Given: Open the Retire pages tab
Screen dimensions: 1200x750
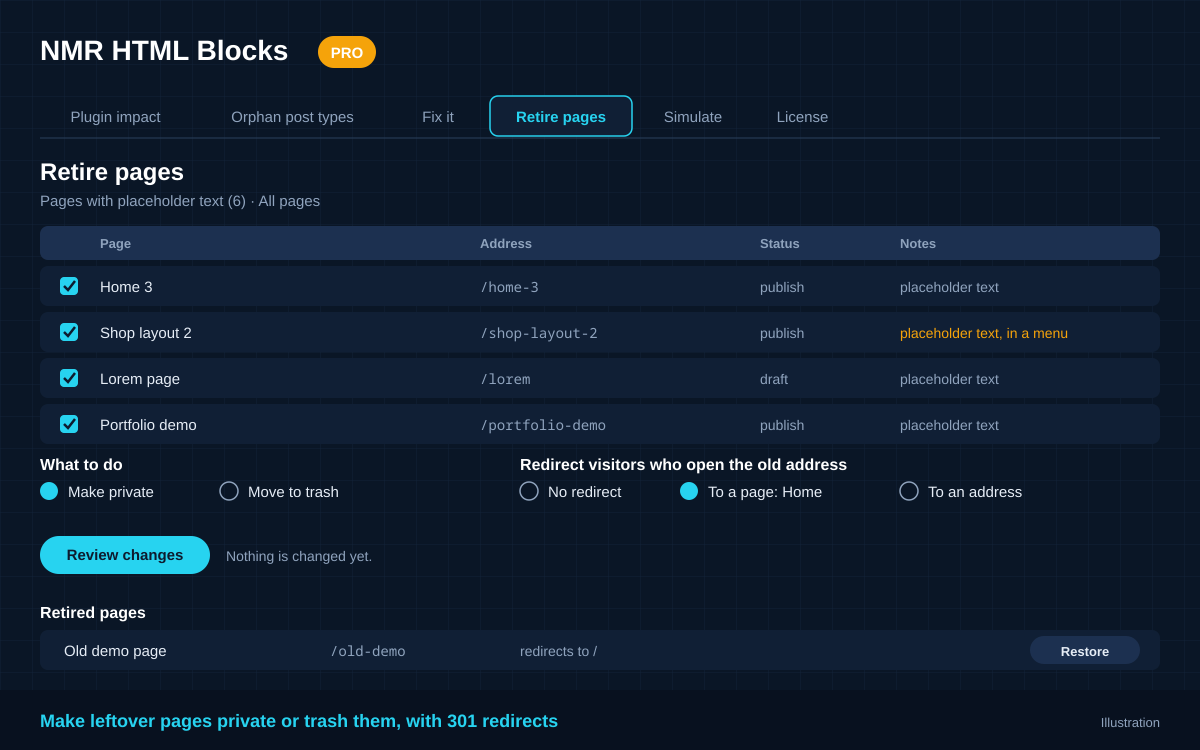Looking at the screenshot, I should pos(561,116).
